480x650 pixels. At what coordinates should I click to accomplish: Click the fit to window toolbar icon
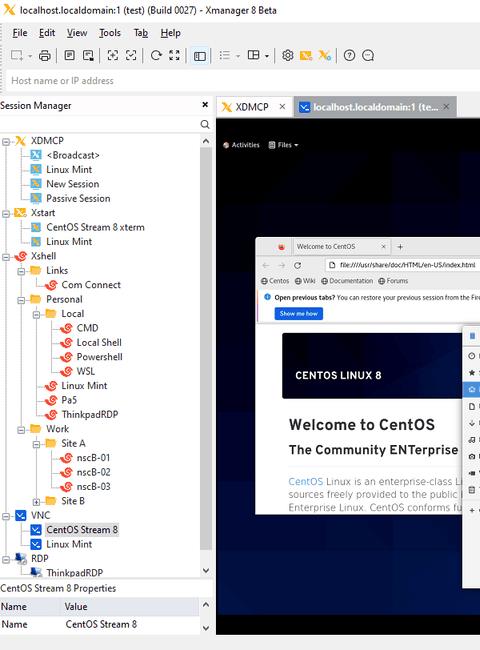pos(113,56)
